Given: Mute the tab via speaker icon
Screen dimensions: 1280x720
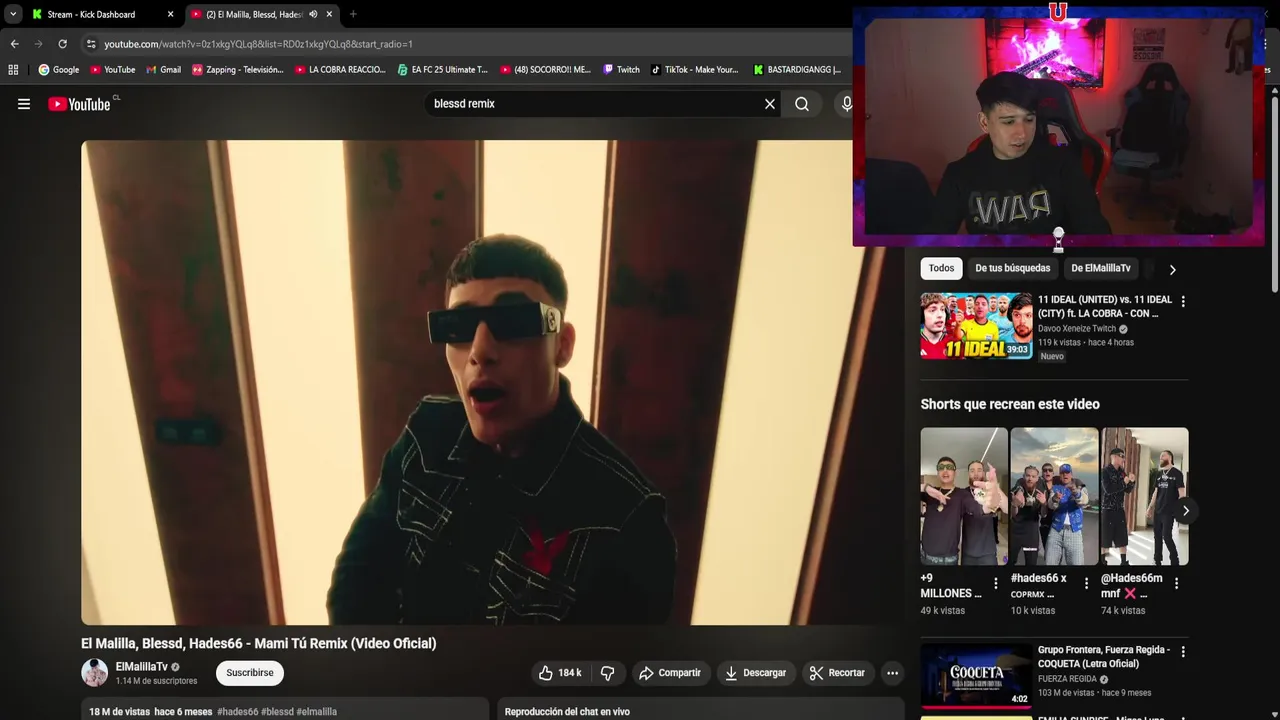Looking at the screenshot, I should point(313,14).
